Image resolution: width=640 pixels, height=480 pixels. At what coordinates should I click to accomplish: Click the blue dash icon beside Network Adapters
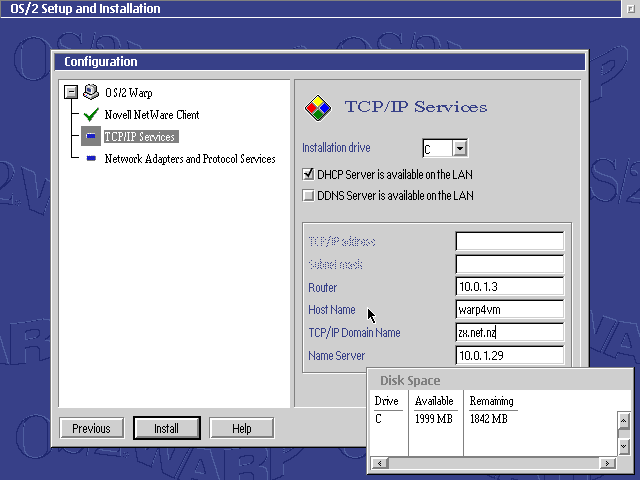pyautogui.click(x=91, y=158)
